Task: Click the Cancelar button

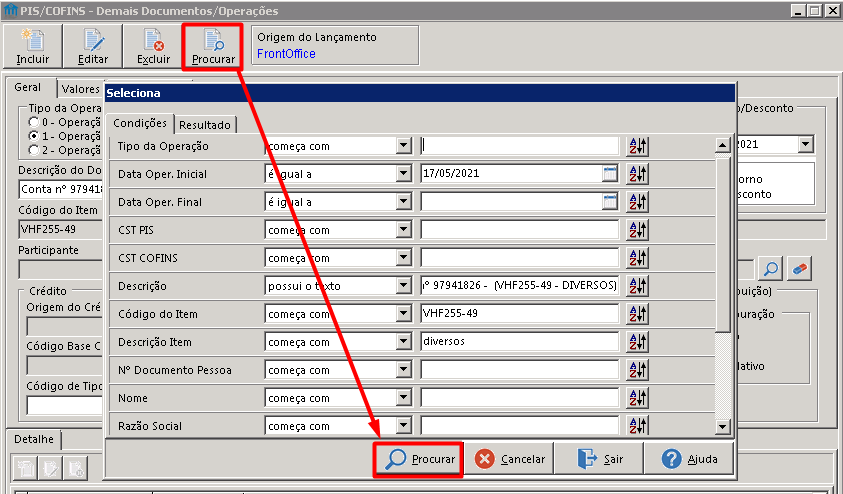Action: [509, 459]
